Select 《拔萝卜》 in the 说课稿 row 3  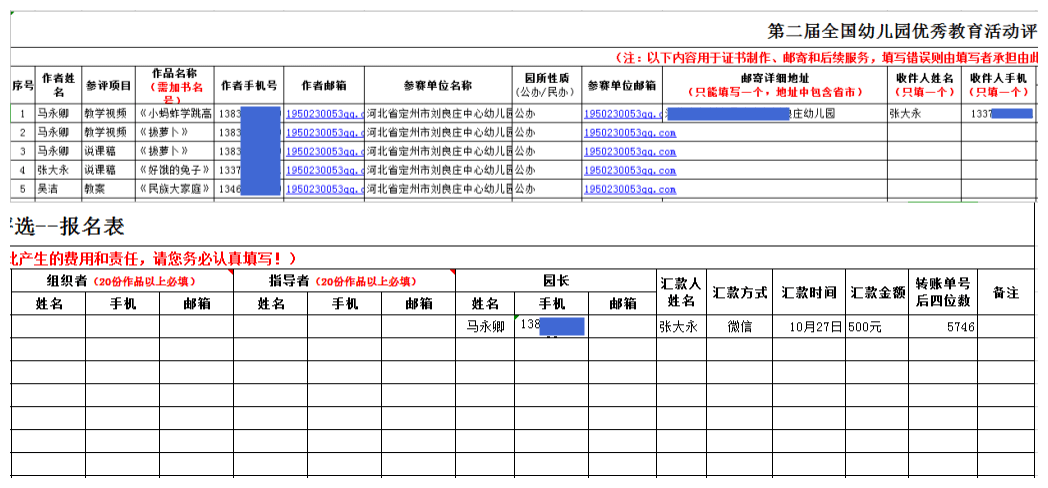click(175, 151)
